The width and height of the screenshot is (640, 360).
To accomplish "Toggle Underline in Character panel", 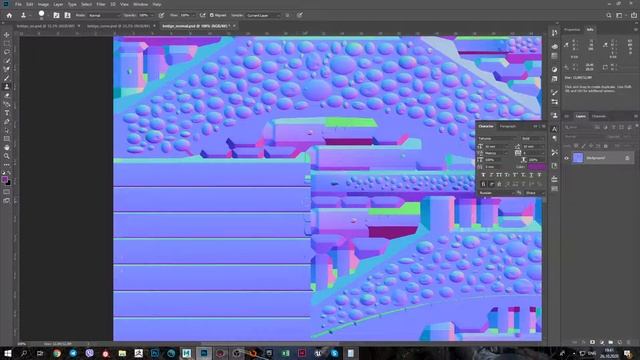I will click(x=531, y=175).
